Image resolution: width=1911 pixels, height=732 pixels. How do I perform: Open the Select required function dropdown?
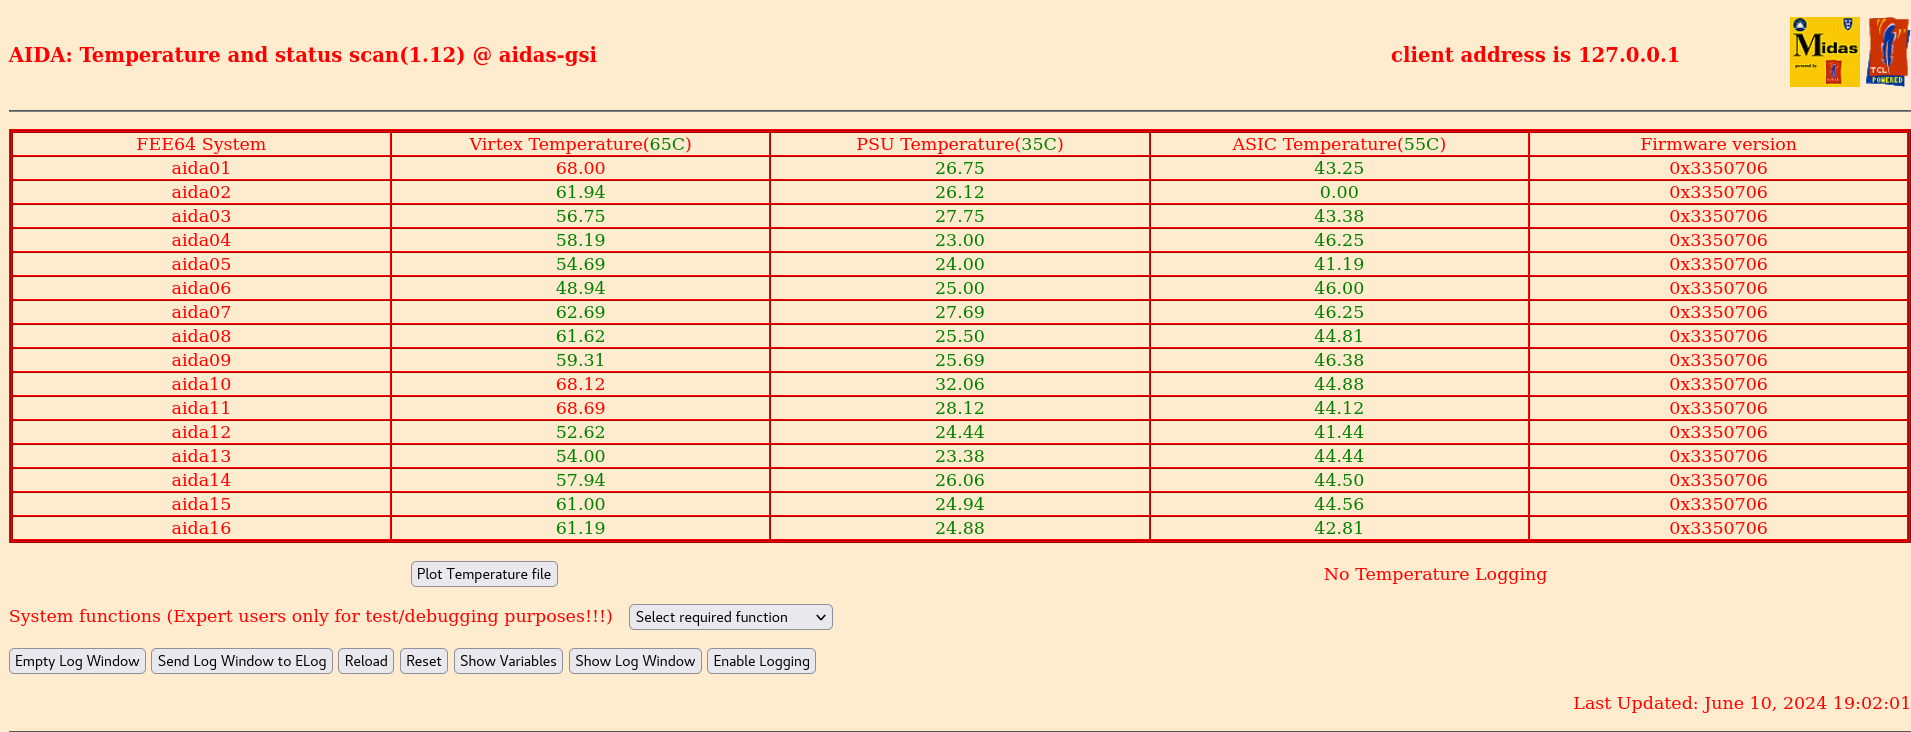730,617
